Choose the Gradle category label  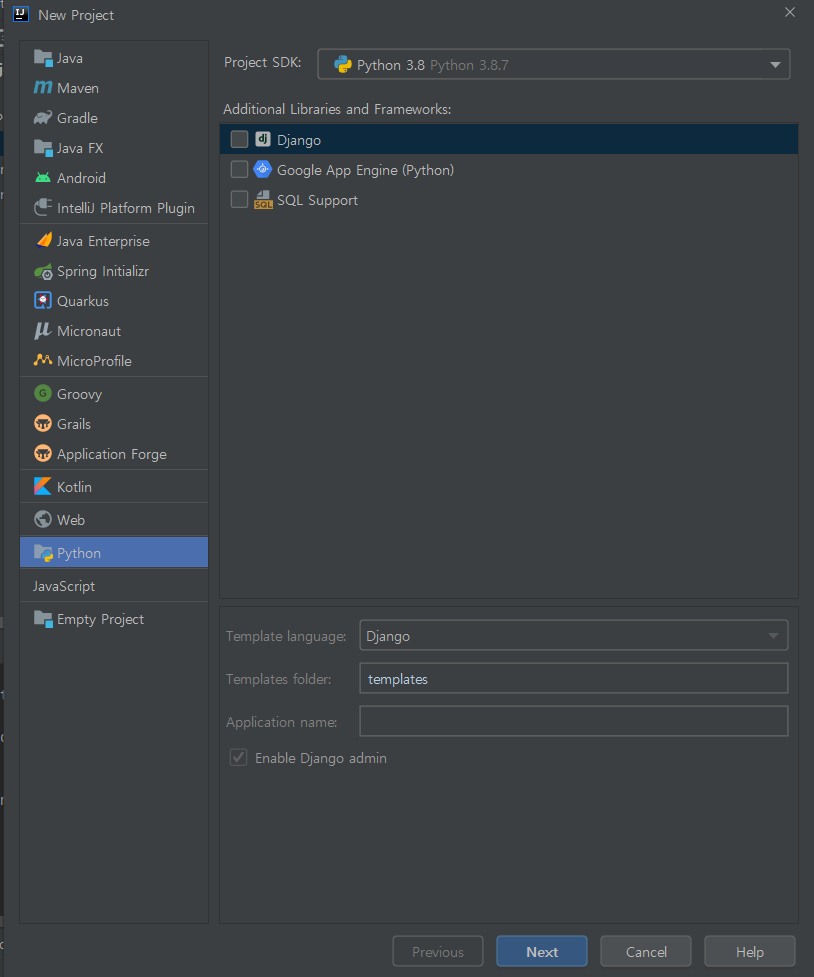(77, 118)
